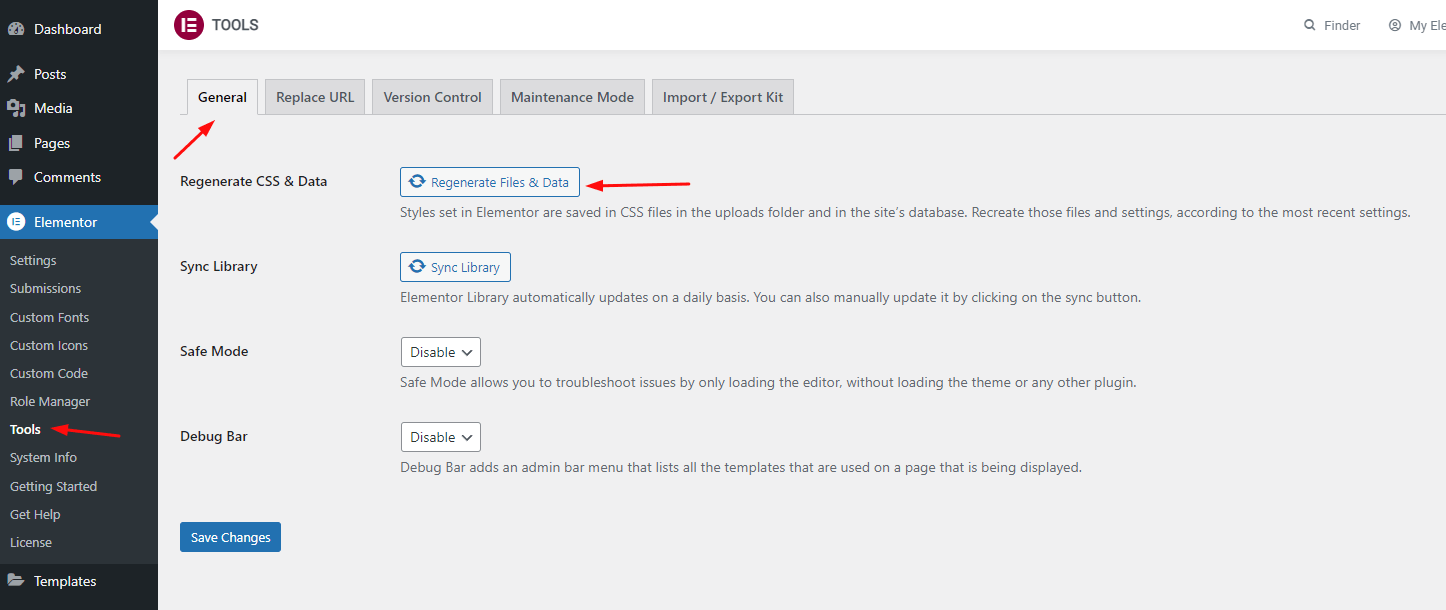
Task: Click Save Changes button
Action: point(231,537)
